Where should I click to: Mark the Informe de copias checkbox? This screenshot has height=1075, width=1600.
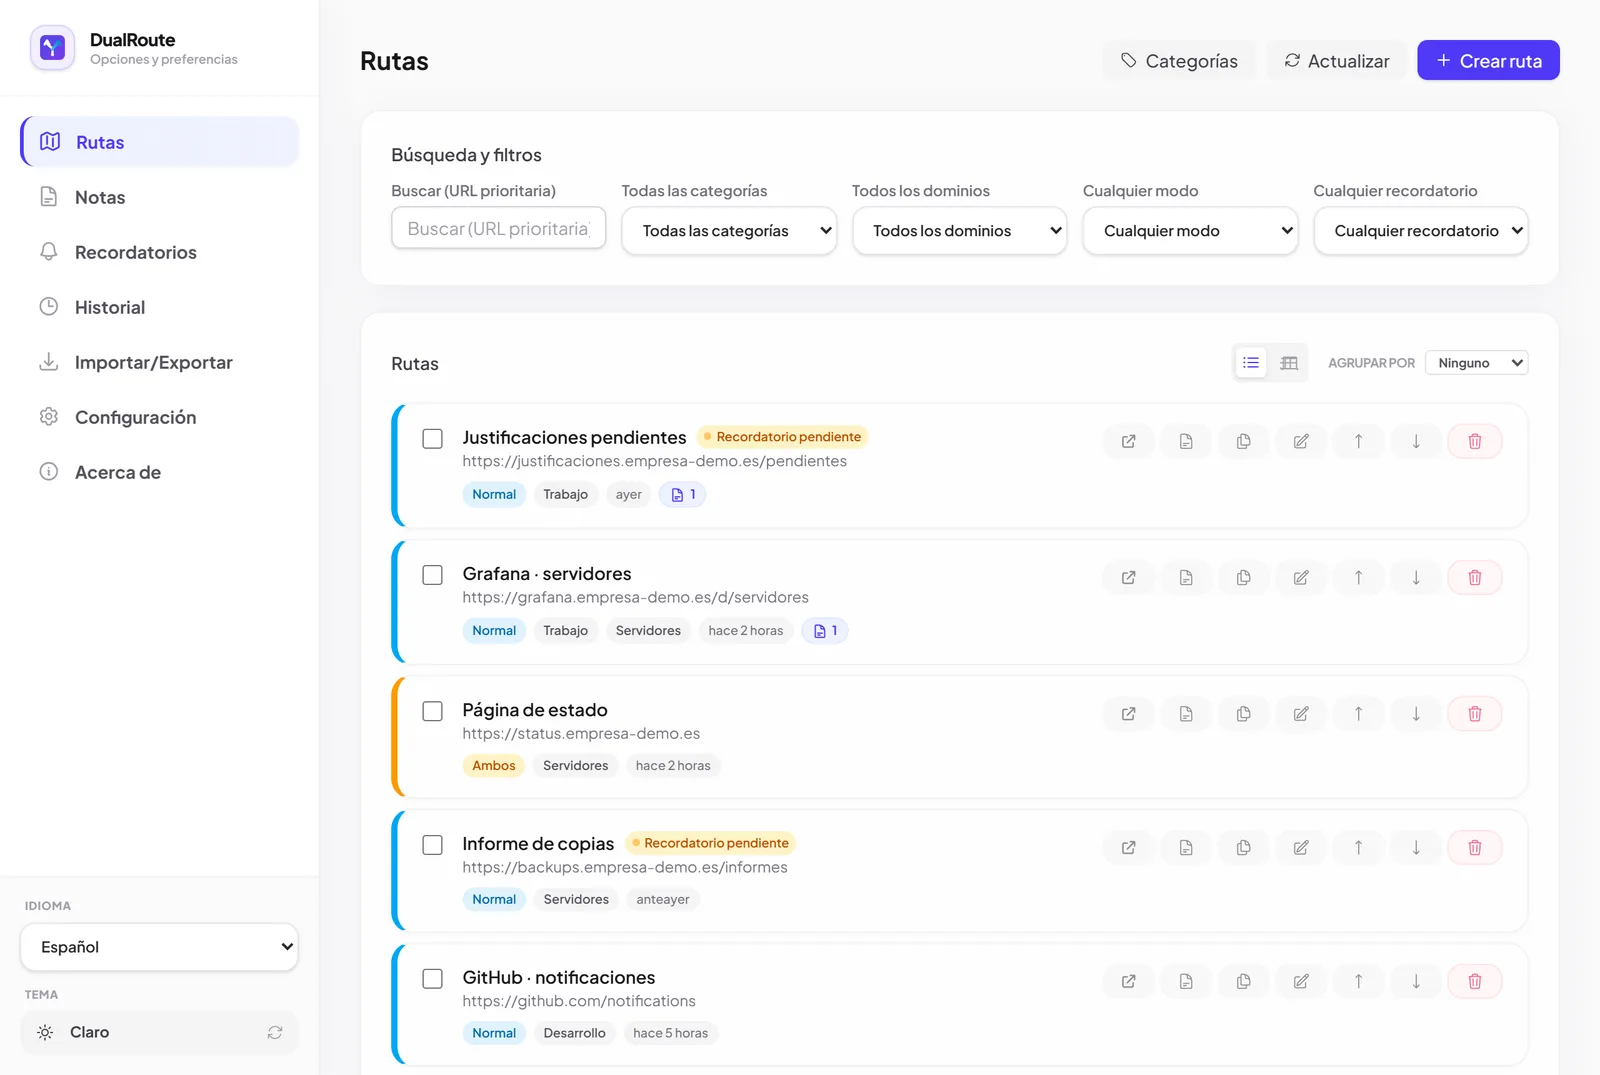(432, 845)
